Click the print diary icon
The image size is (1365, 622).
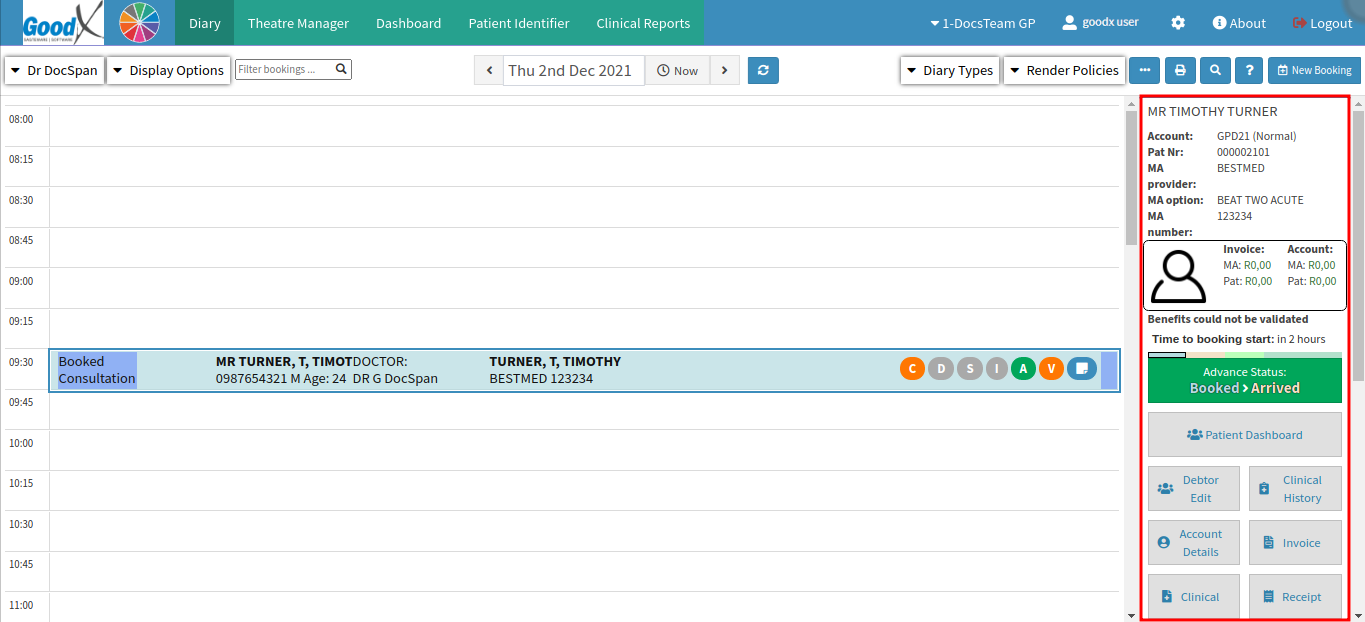tap(1180, 70)
